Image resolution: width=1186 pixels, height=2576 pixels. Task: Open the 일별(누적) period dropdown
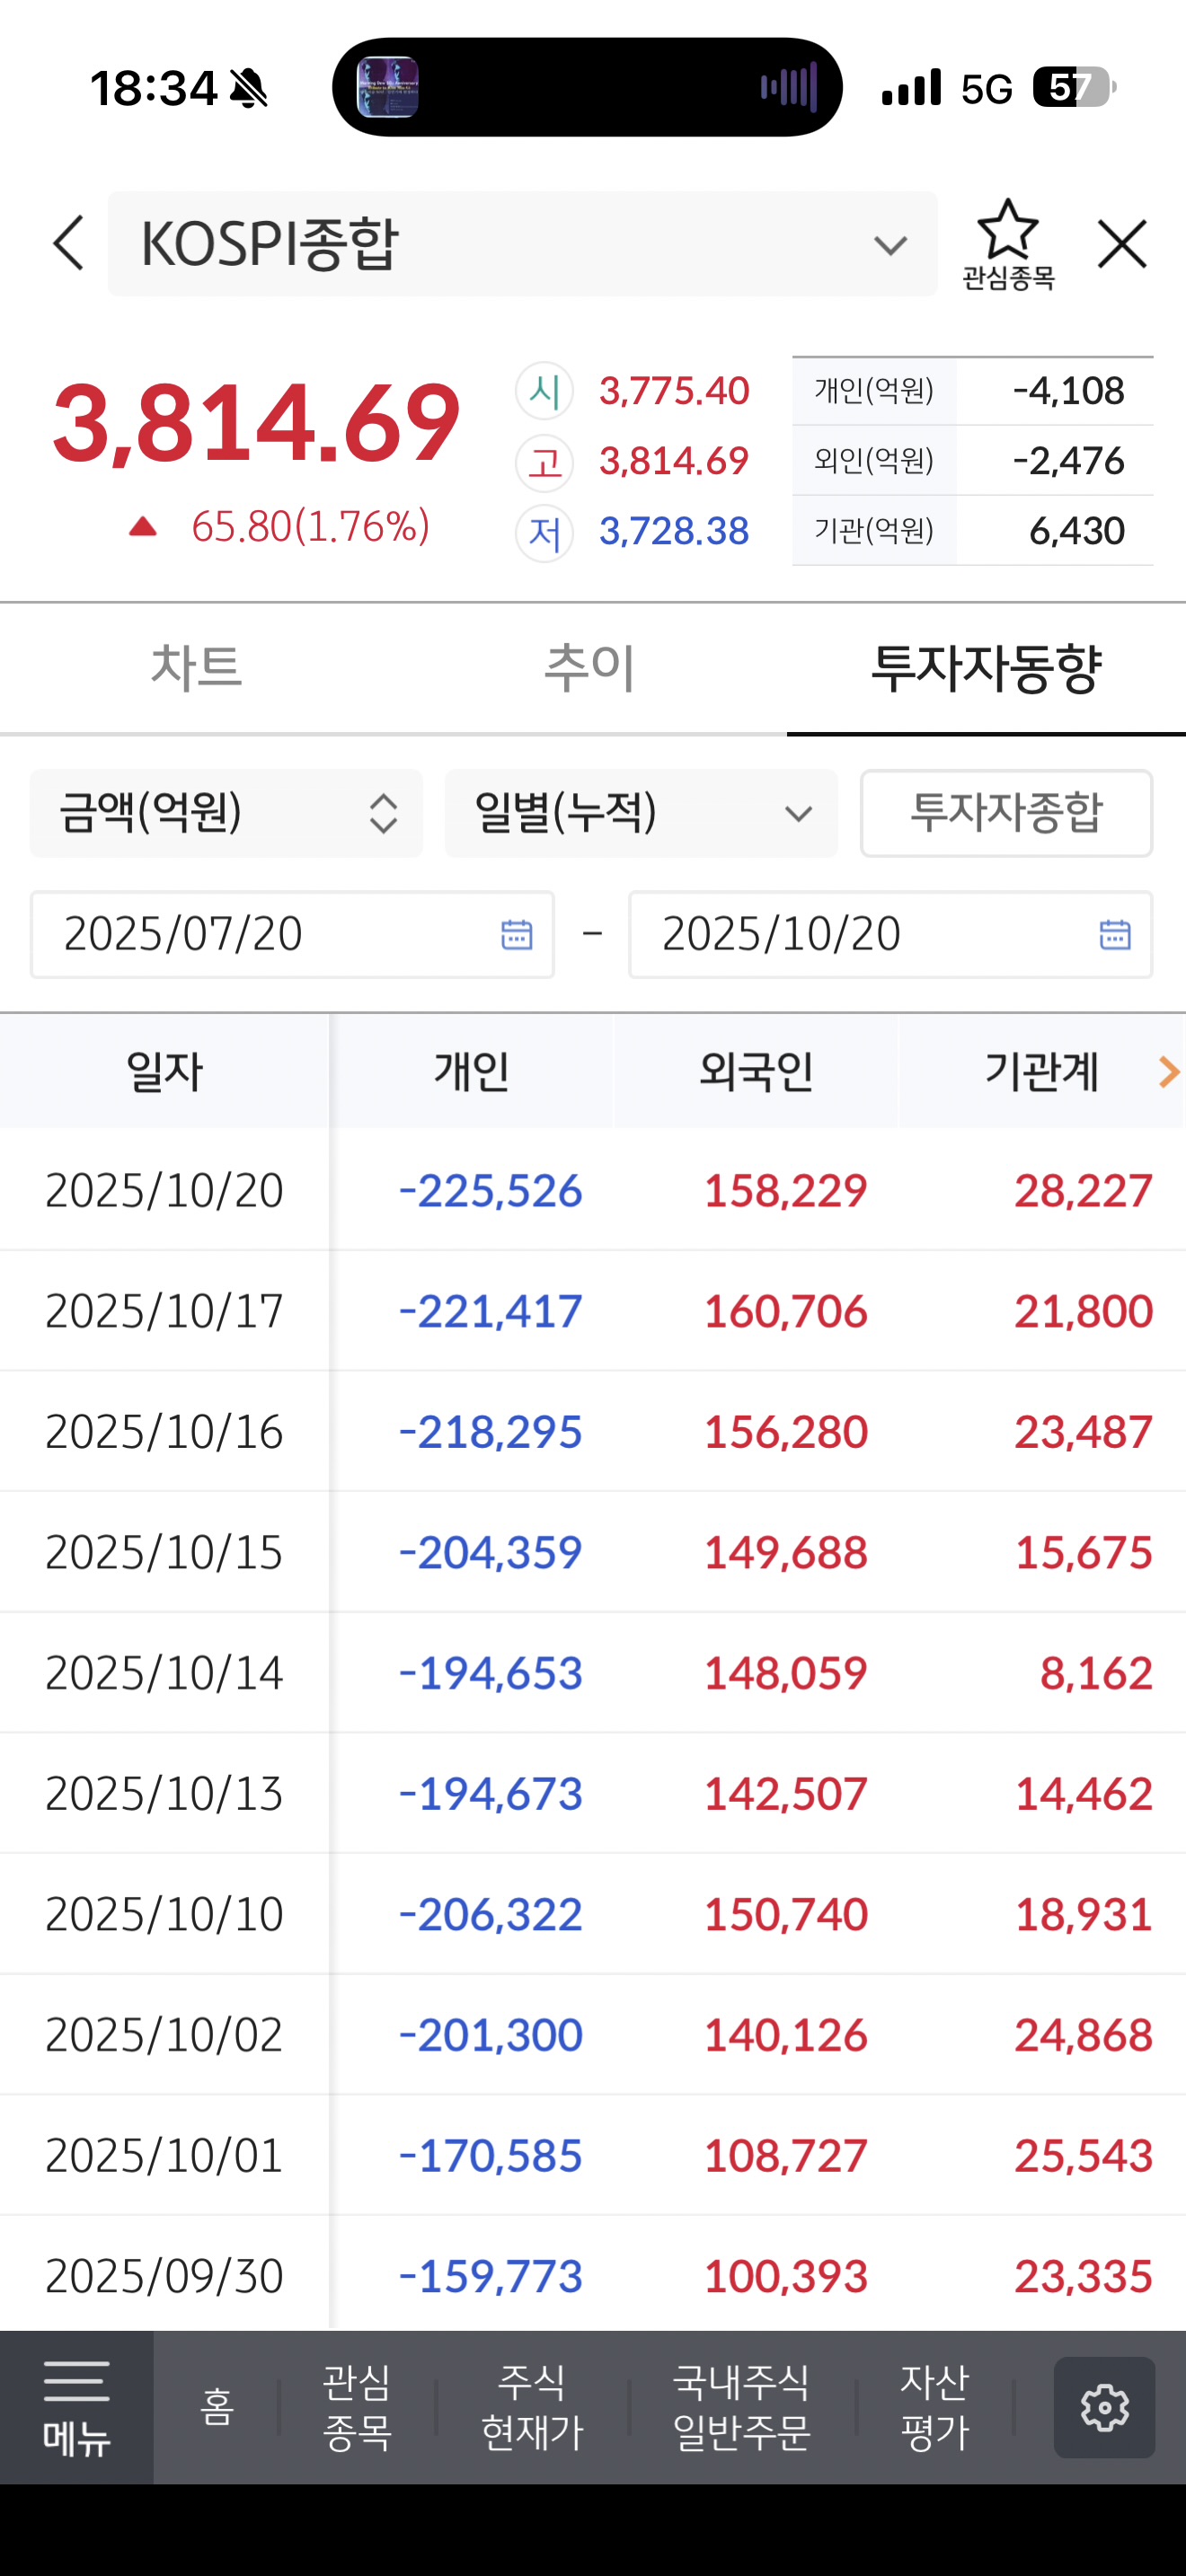click(x=641, y=813)
